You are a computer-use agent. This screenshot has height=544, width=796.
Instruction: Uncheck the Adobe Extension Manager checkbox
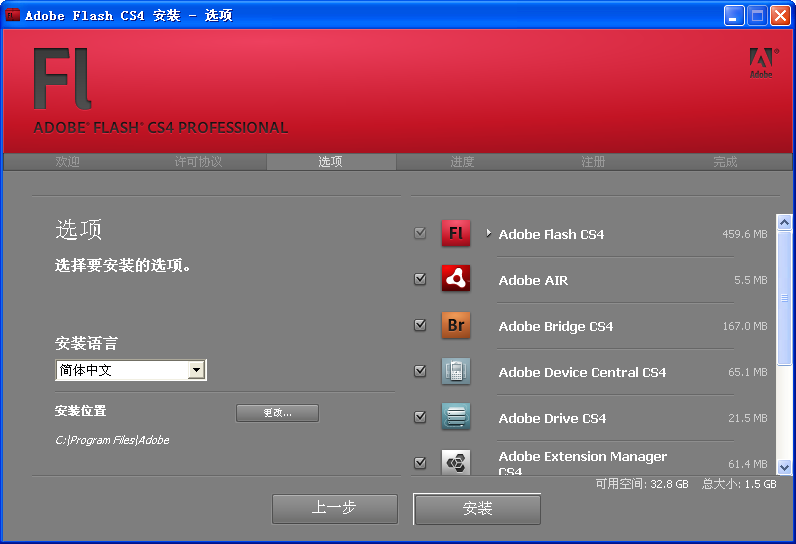pyautogui.click(x=420, y=463)
